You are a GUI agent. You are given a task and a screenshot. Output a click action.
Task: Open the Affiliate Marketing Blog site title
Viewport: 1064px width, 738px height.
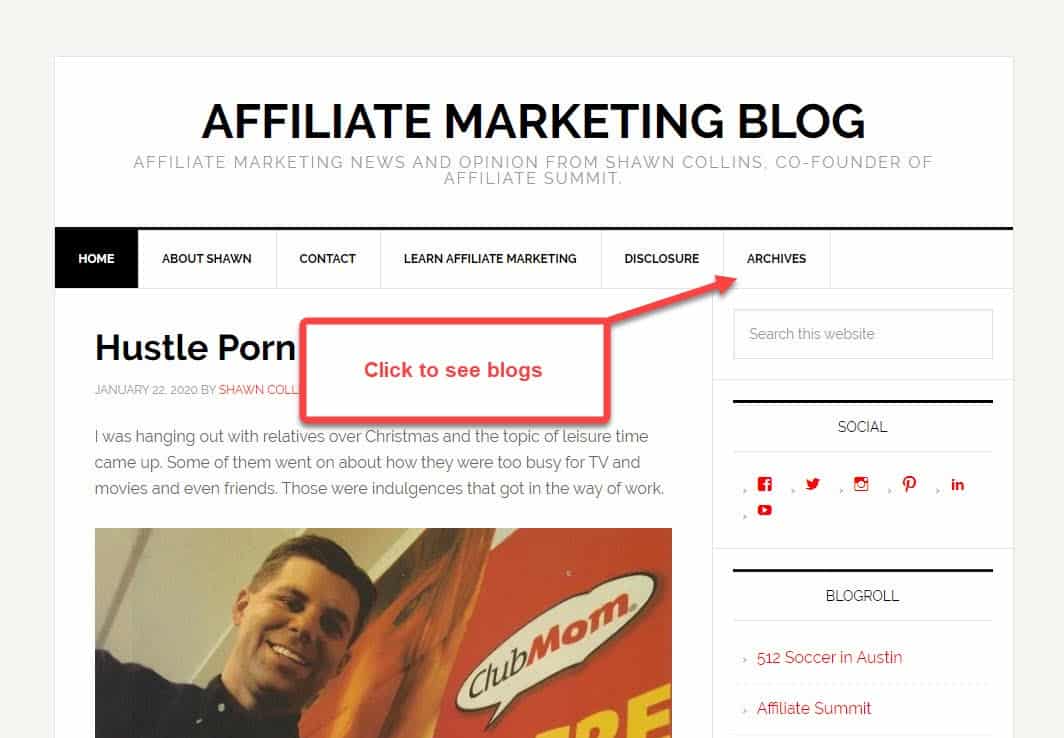pos(533,121)
